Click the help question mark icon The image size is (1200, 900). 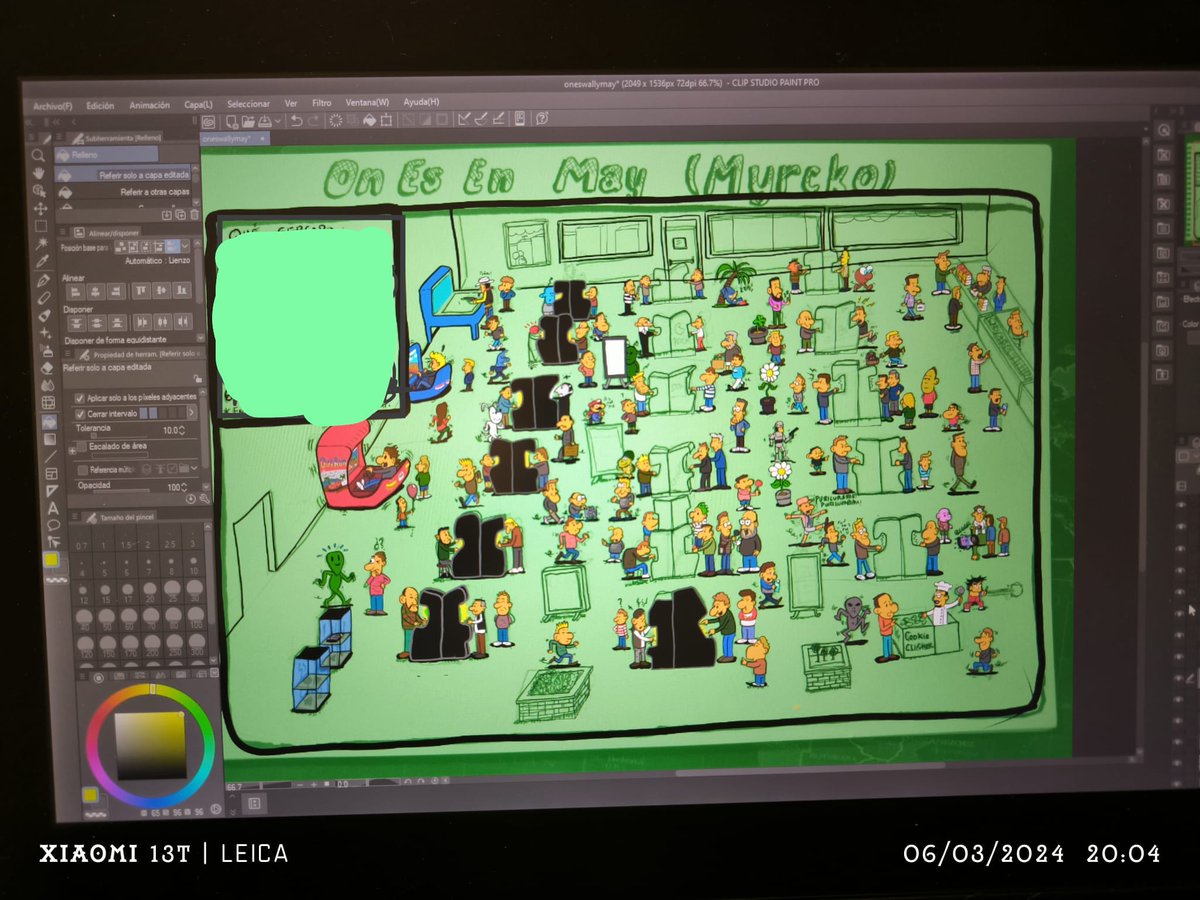(x=541, y=120)
